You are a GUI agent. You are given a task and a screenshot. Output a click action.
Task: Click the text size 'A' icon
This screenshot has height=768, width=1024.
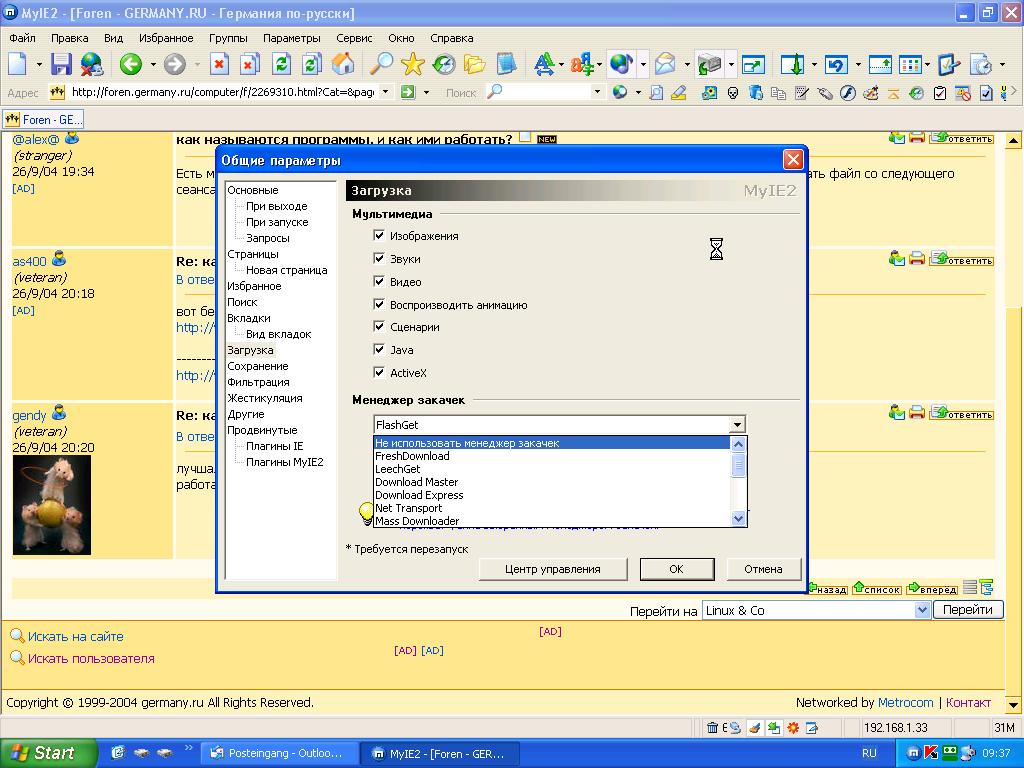pyautogui.click(x=543, y=64)
